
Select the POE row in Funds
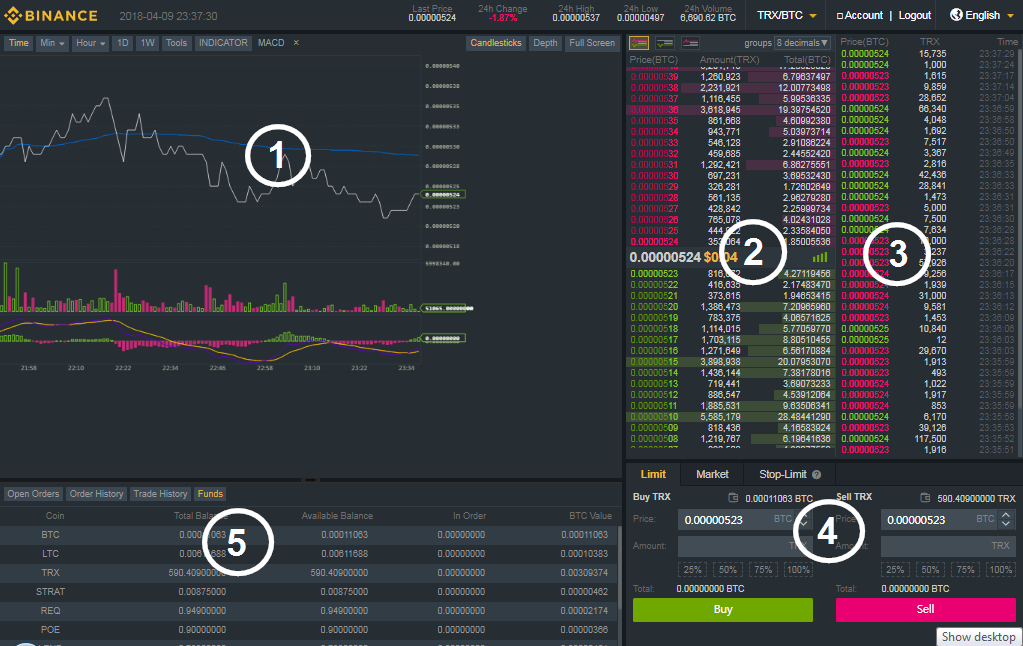tap(311, 630)
